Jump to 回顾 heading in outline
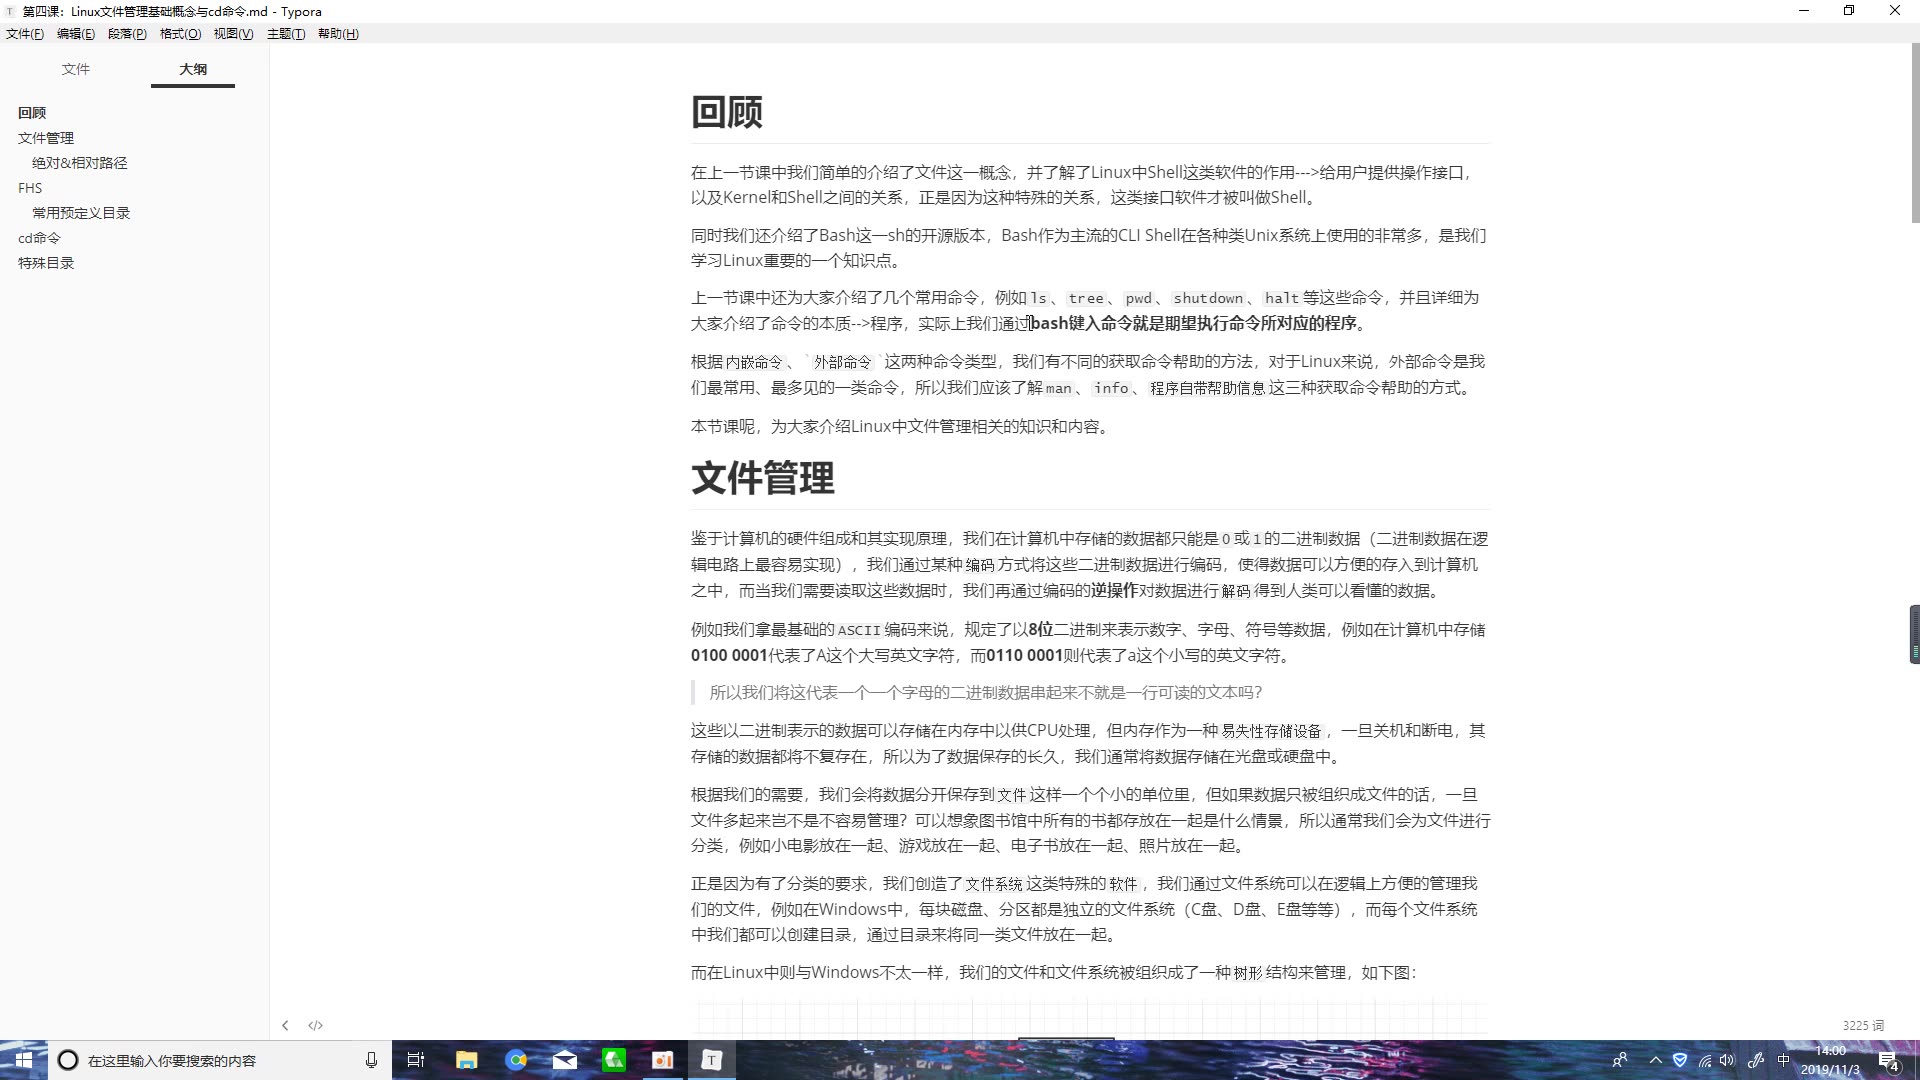Image resolution: width=1920 pixels, height=1080 pixels. point(32,113)
